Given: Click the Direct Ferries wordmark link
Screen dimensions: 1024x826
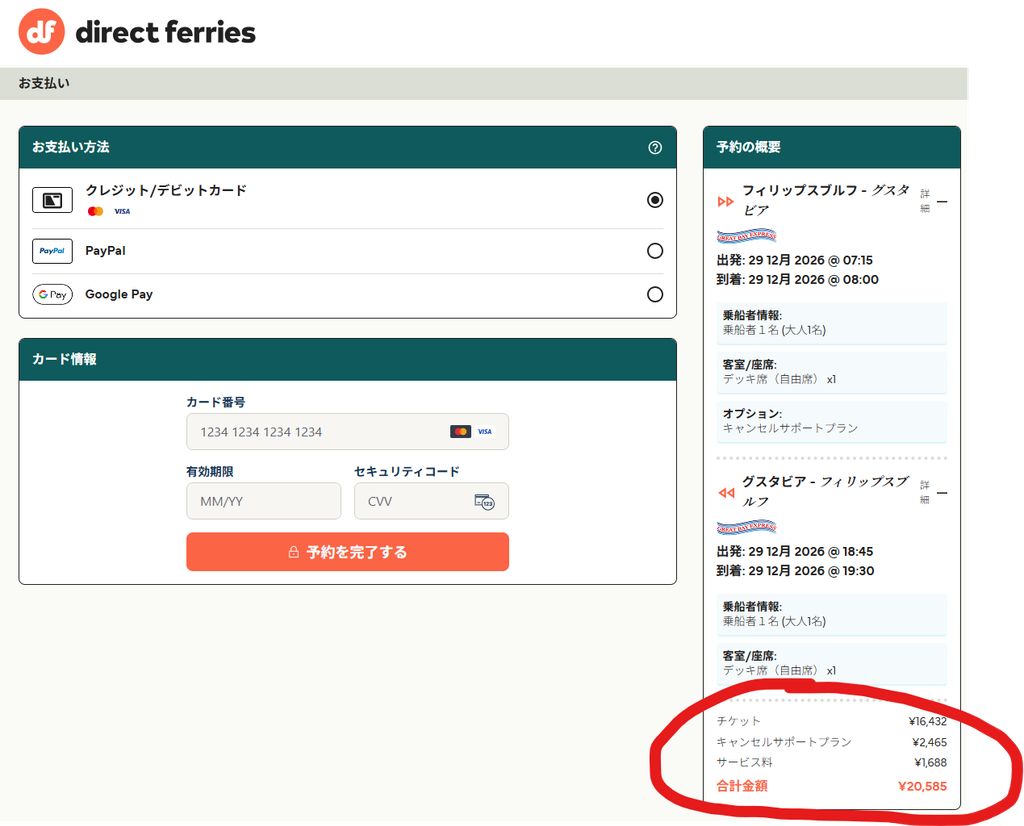Looking at the screenshot, I should pyautogui.click(x=165, y=32).
